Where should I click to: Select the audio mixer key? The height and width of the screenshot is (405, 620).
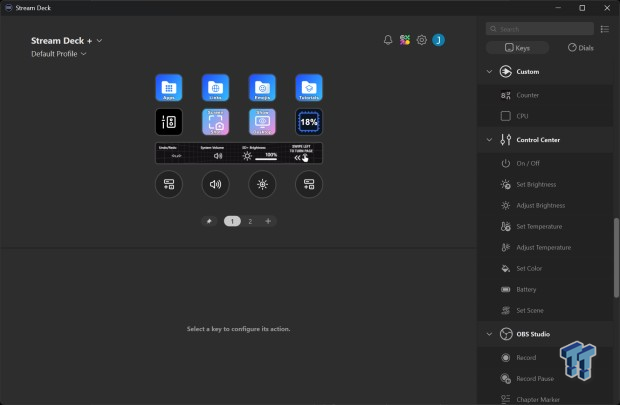pyautogui.click(x=169, y=122)
